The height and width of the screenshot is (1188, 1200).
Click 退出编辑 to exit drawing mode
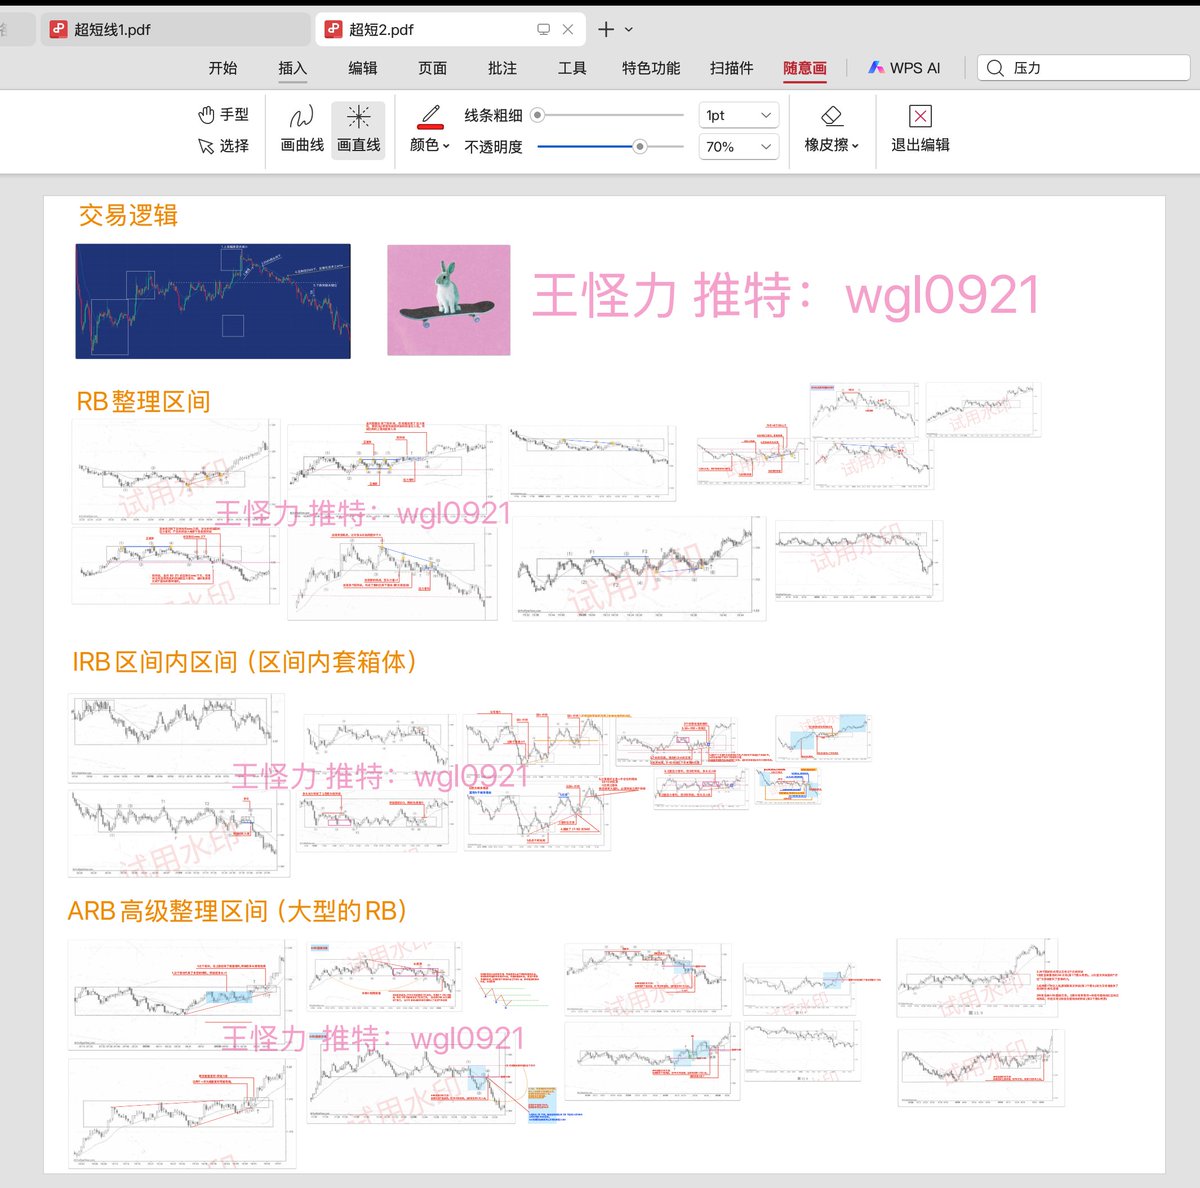click(x=918, y=130)
